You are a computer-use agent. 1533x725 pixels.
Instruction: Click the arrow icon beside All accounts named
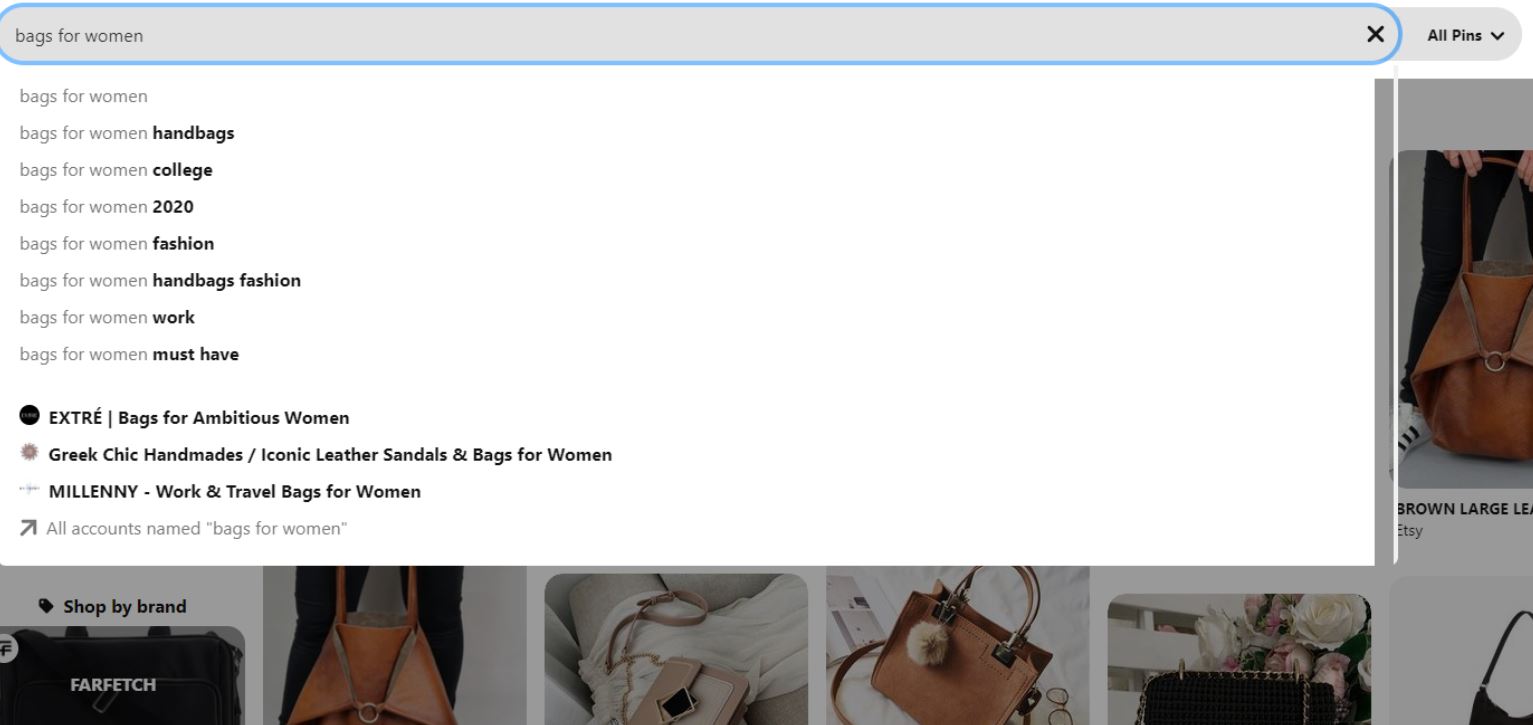(x=29, y=528)
